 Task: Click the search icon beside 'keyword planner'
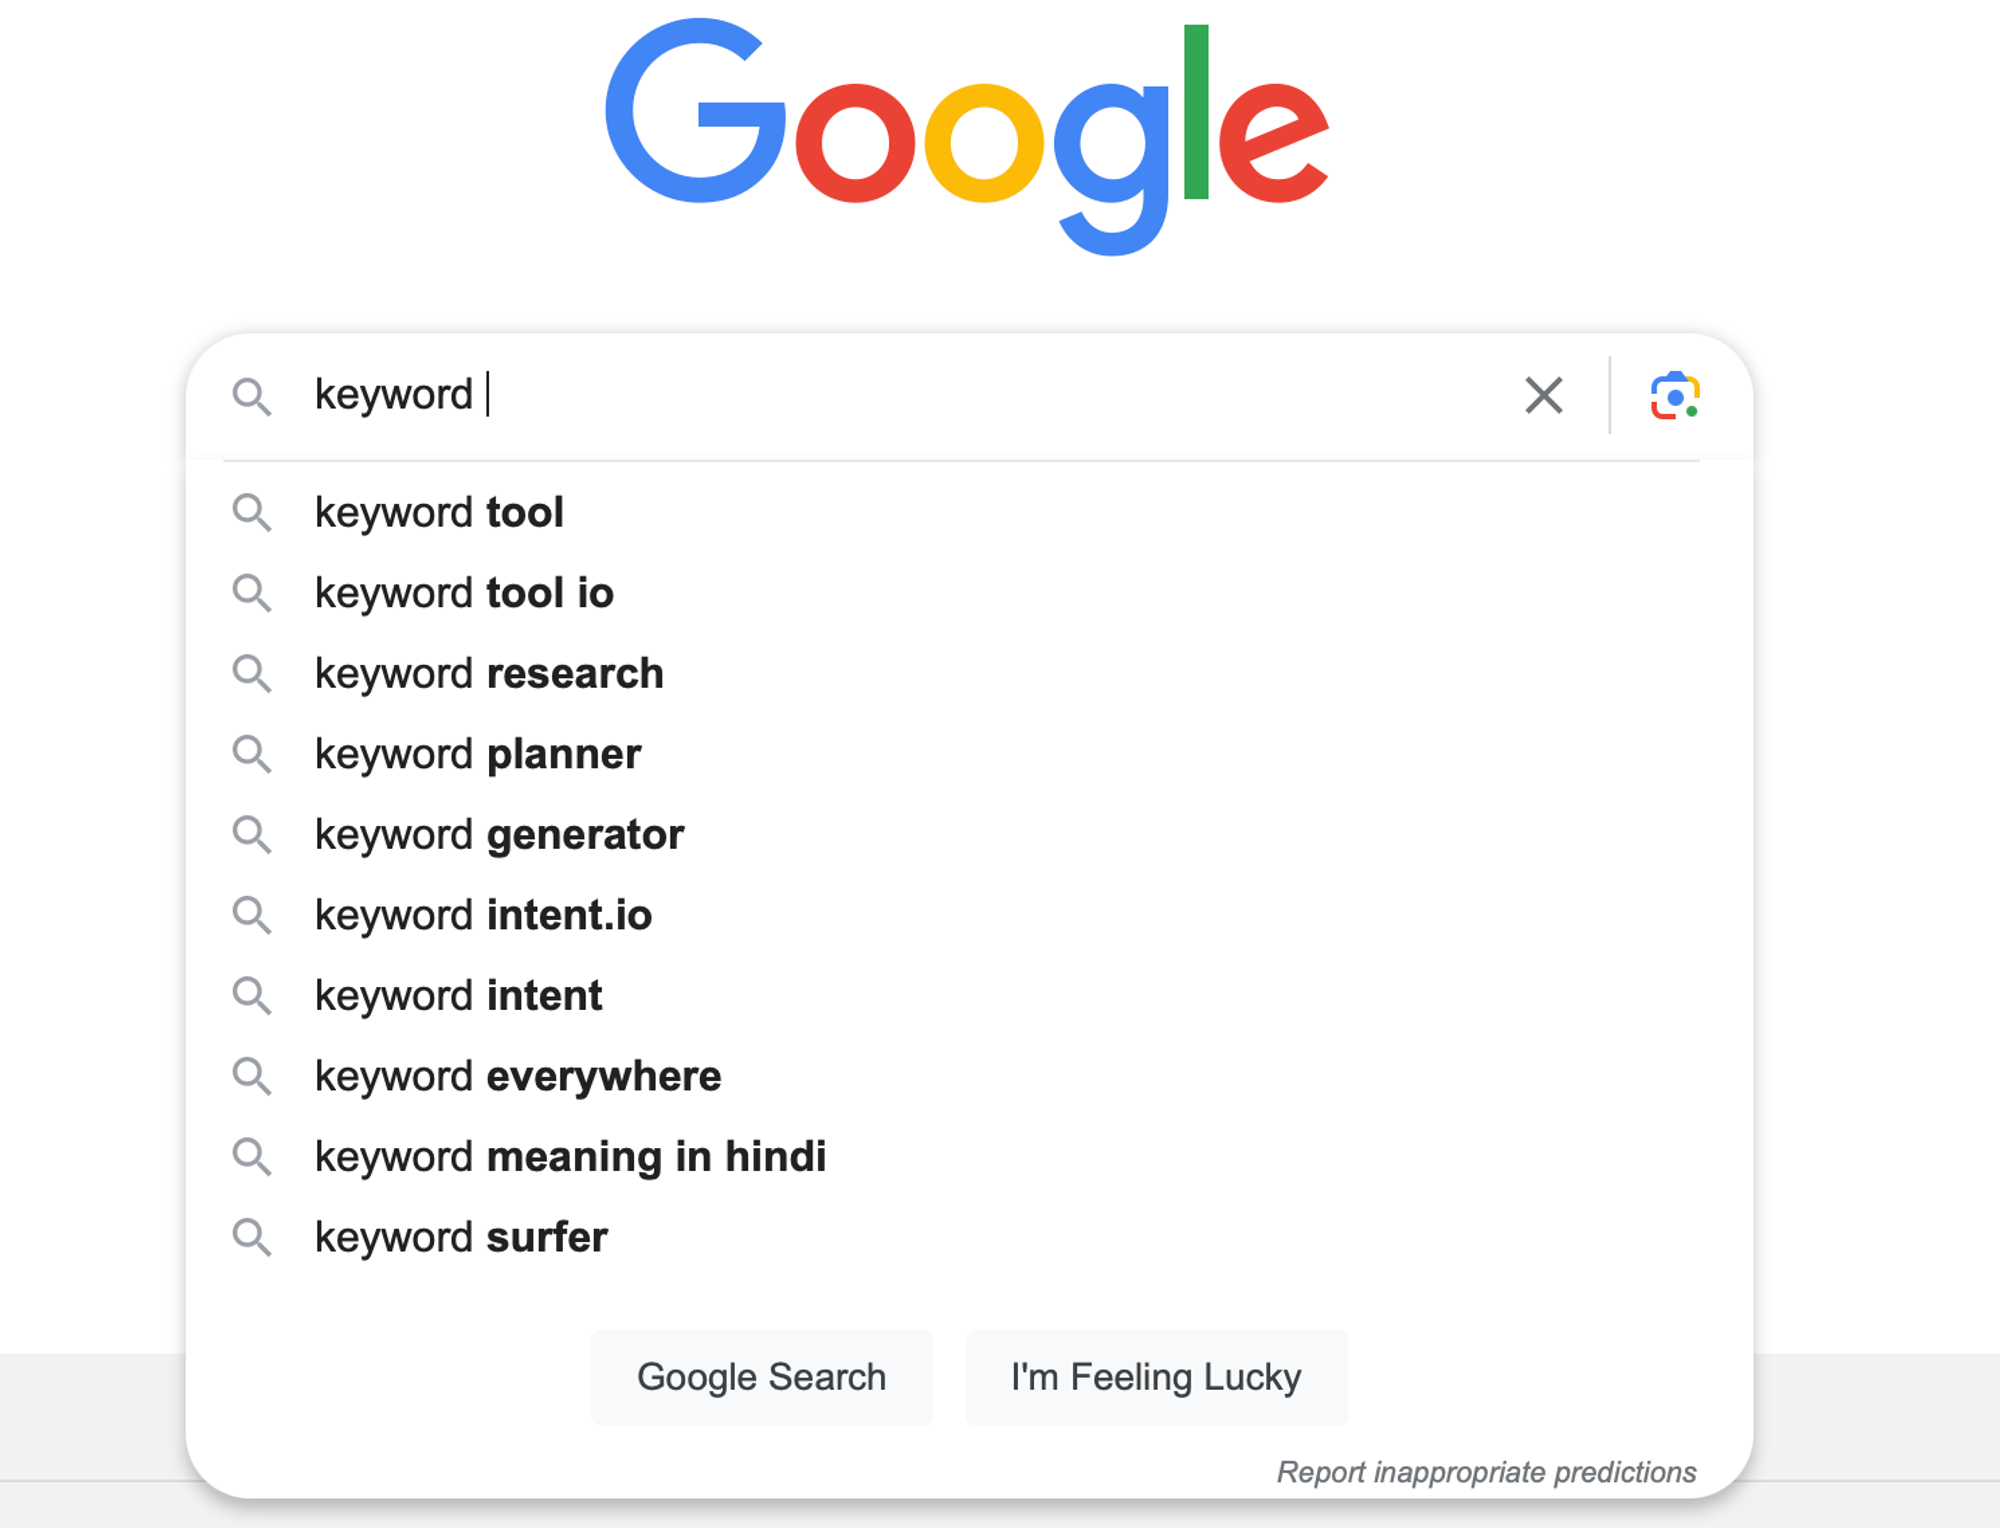253,755
